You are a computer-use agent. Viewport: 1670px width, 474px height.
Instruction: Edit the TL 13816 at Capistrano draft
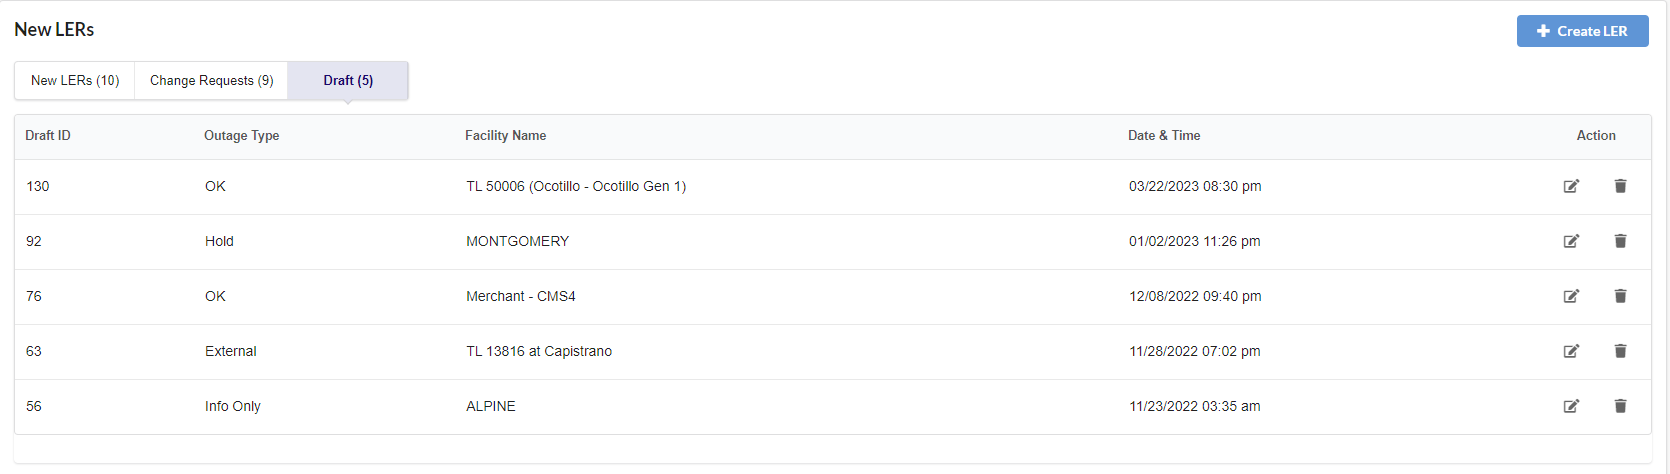[1571, 351]
